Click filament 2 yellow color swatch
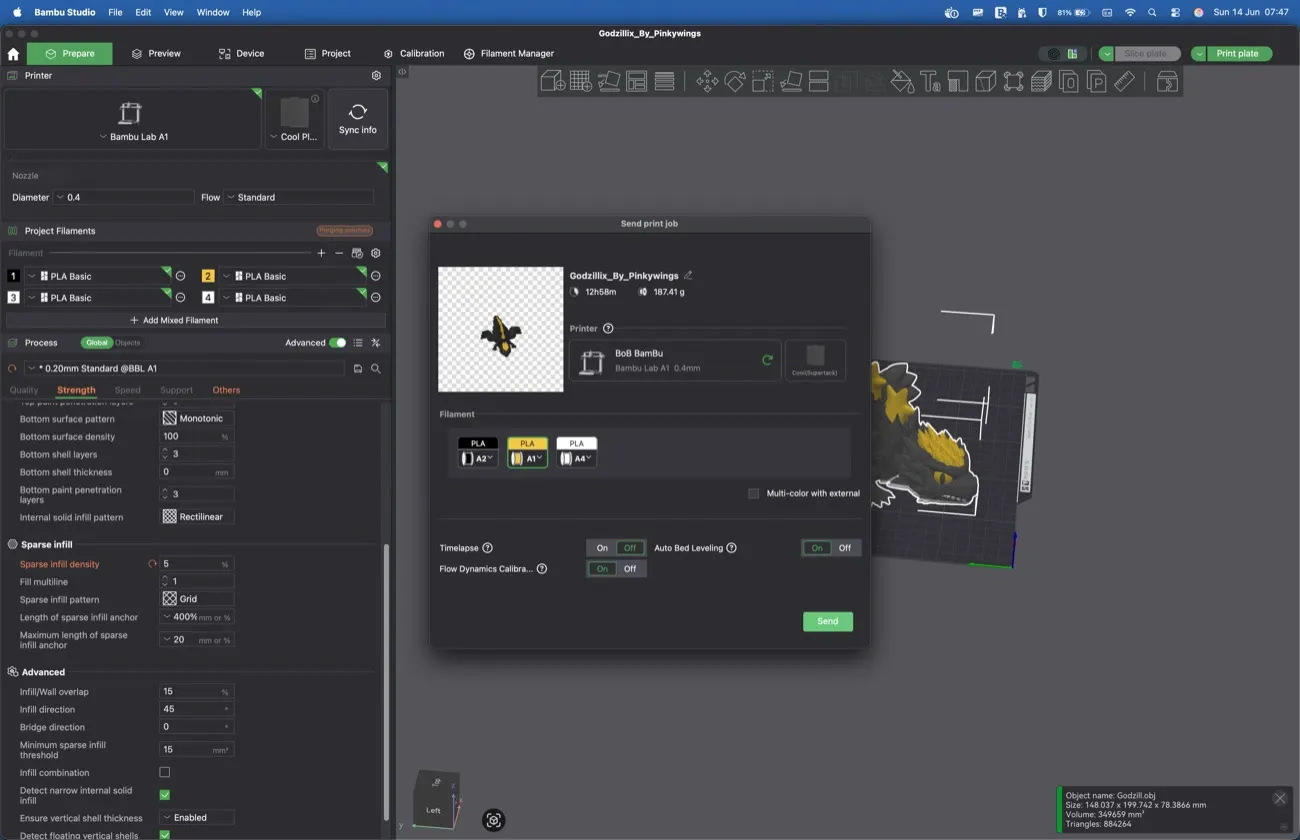The height and width of the screenshot is (840, 1300). pos(208,276)
